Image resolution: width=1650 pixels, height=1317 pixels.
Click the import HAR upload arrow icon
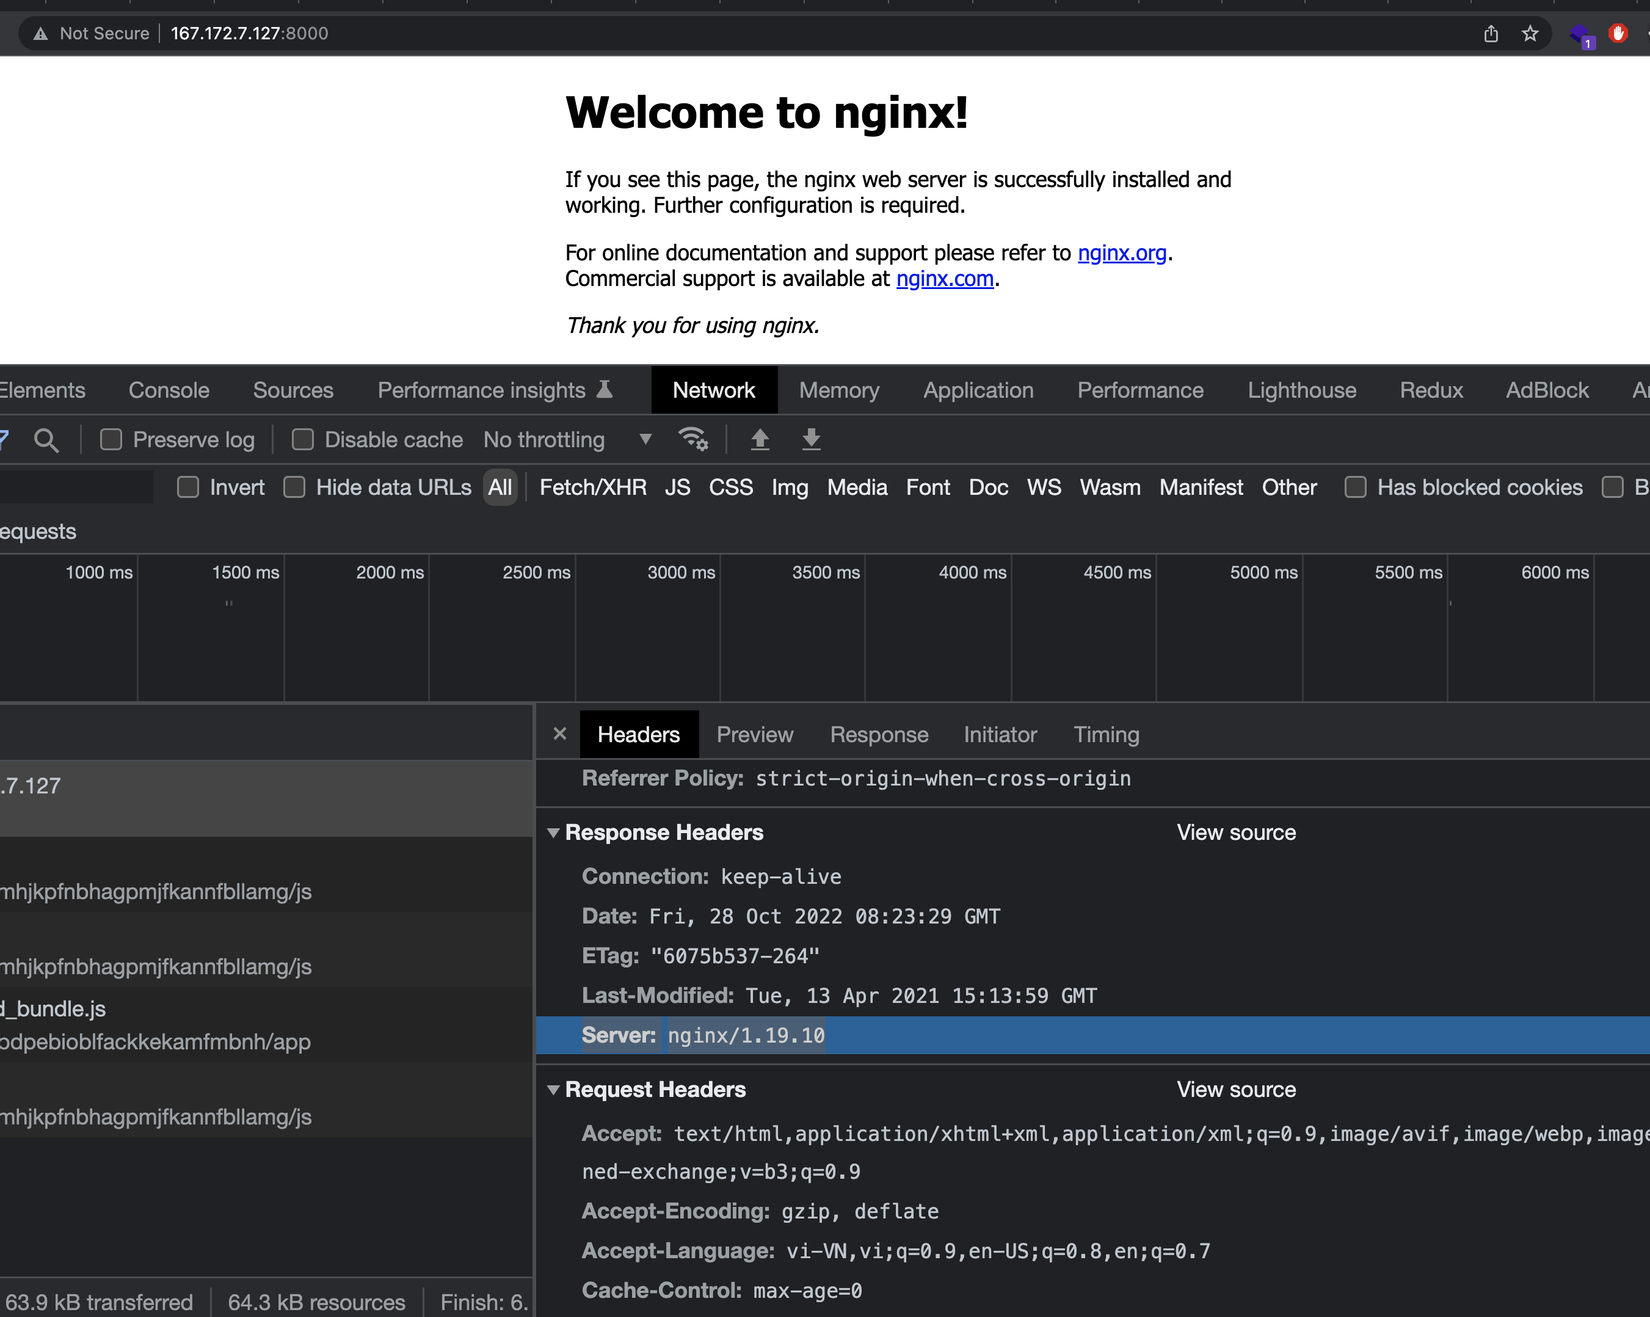(760, 439)
